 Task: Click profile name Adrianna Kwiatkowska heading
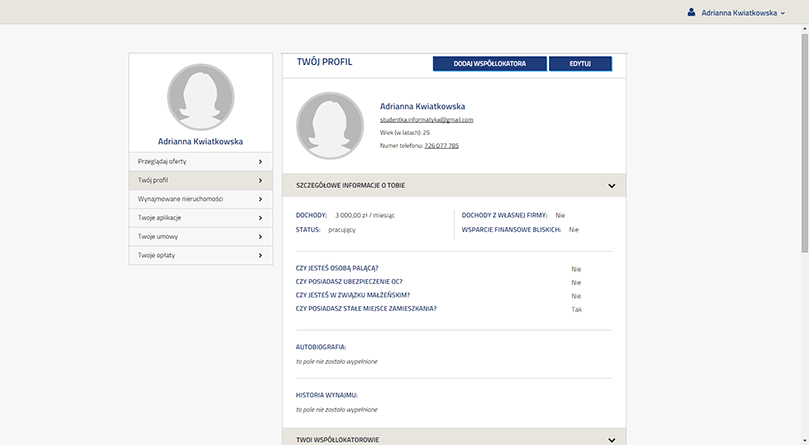coord(422,106)
